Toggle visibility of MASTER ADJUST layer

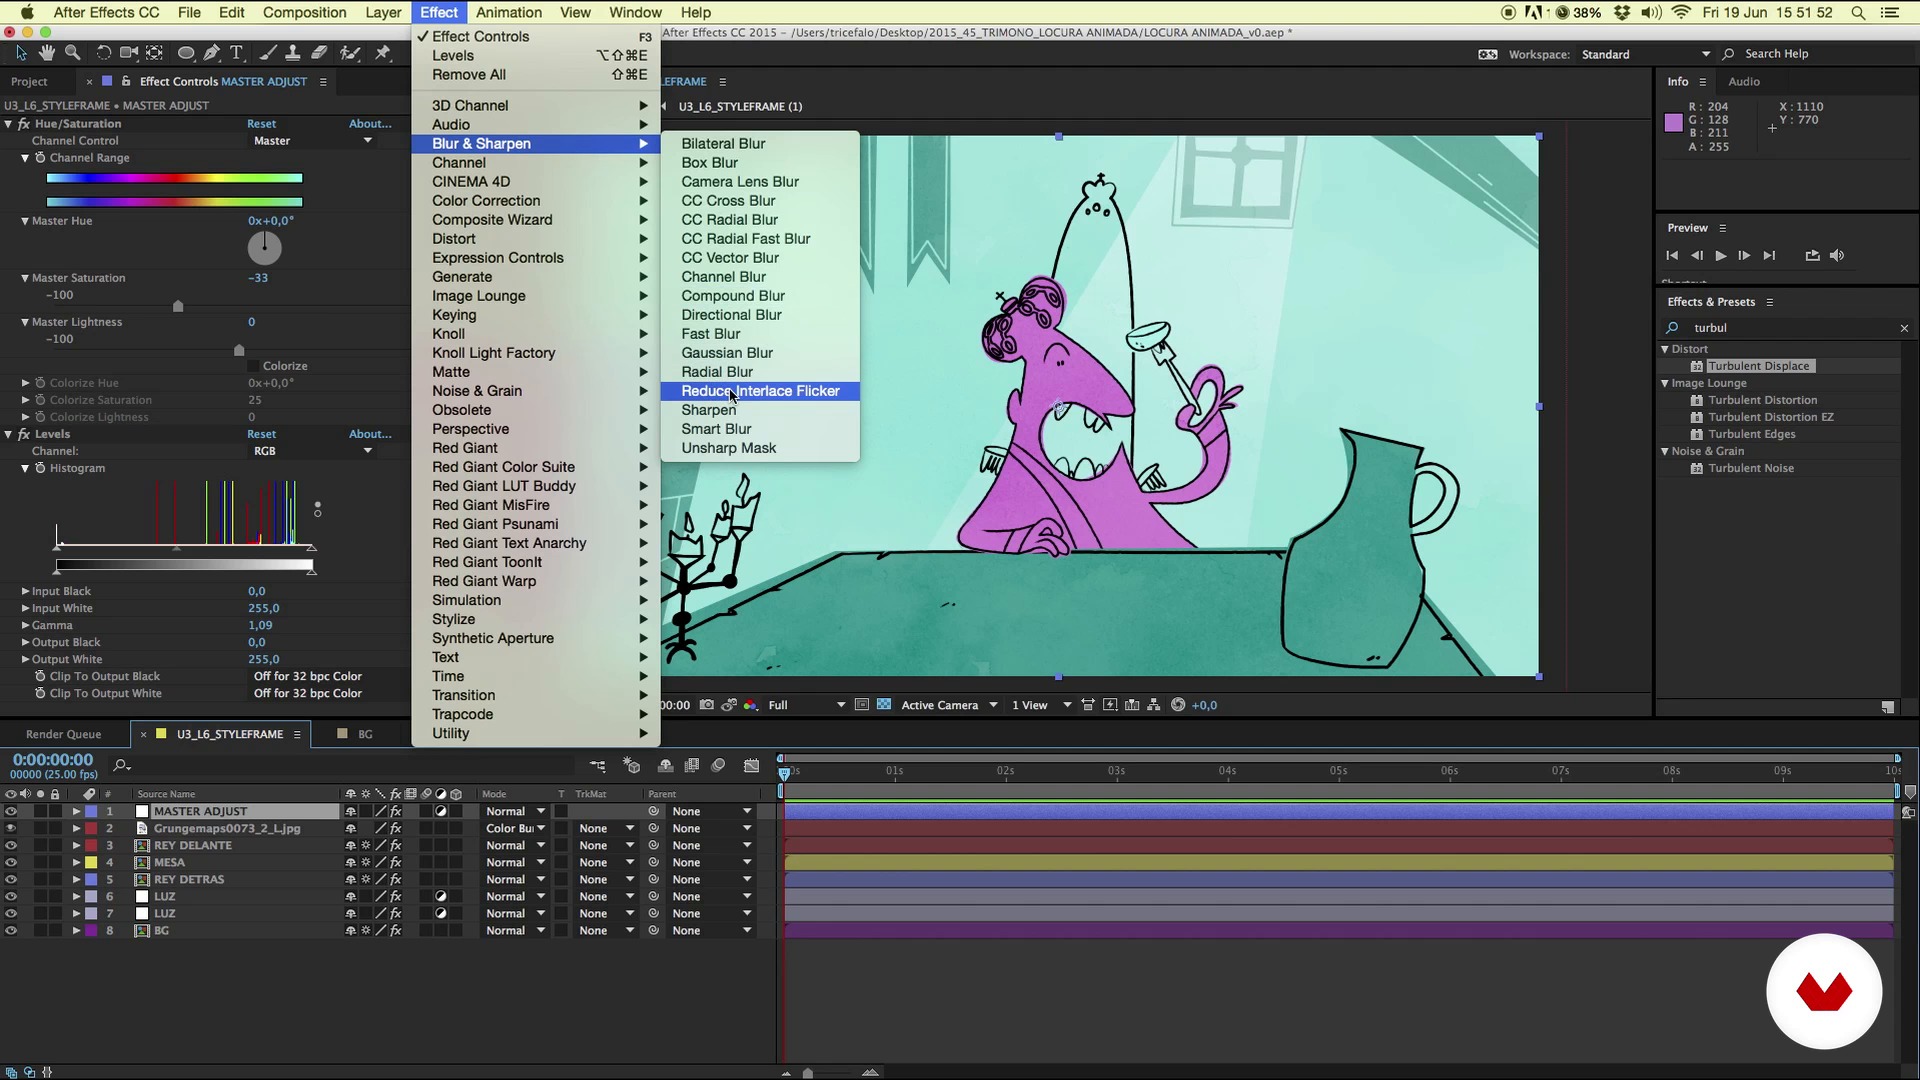[11, 811]
